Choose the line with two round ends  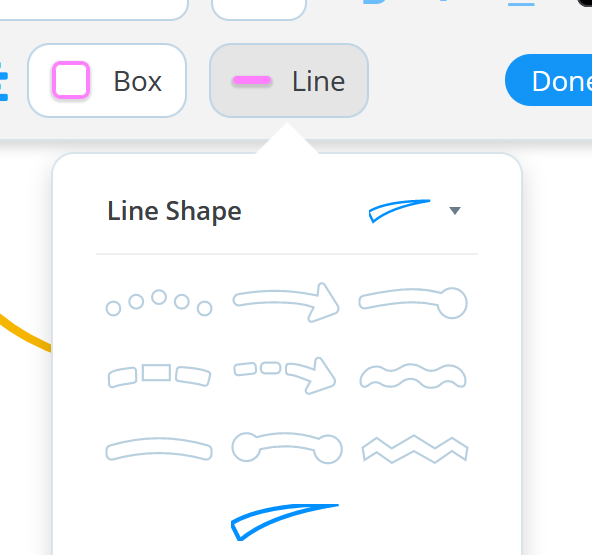tap(287, 448)
